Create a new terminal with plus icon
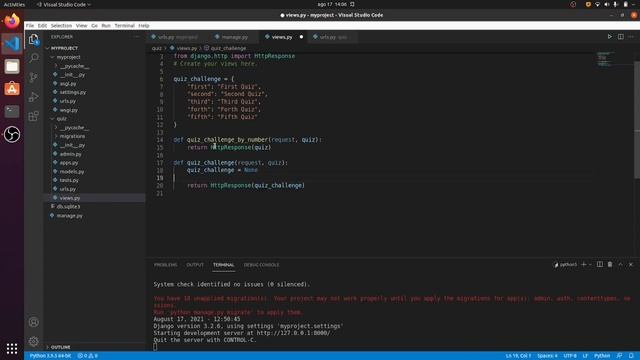The height and width of the screenshot is (360, 640). (584, 264)
